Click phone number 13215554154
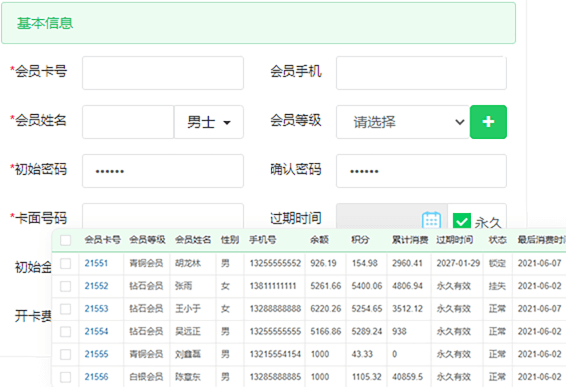 coord(275,354)
